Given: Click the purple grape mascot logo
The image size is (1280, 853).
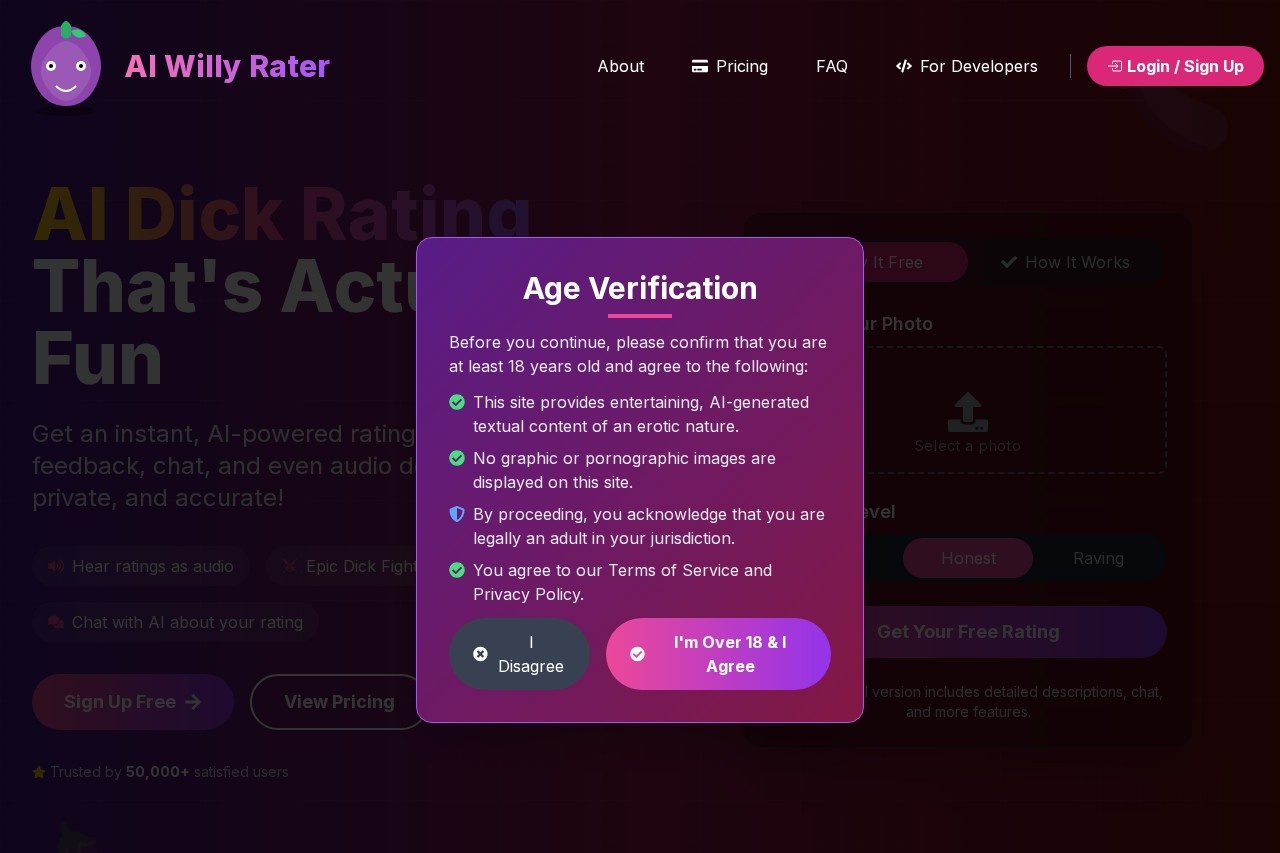Looking at the screenshot, I should pos(66,66).
